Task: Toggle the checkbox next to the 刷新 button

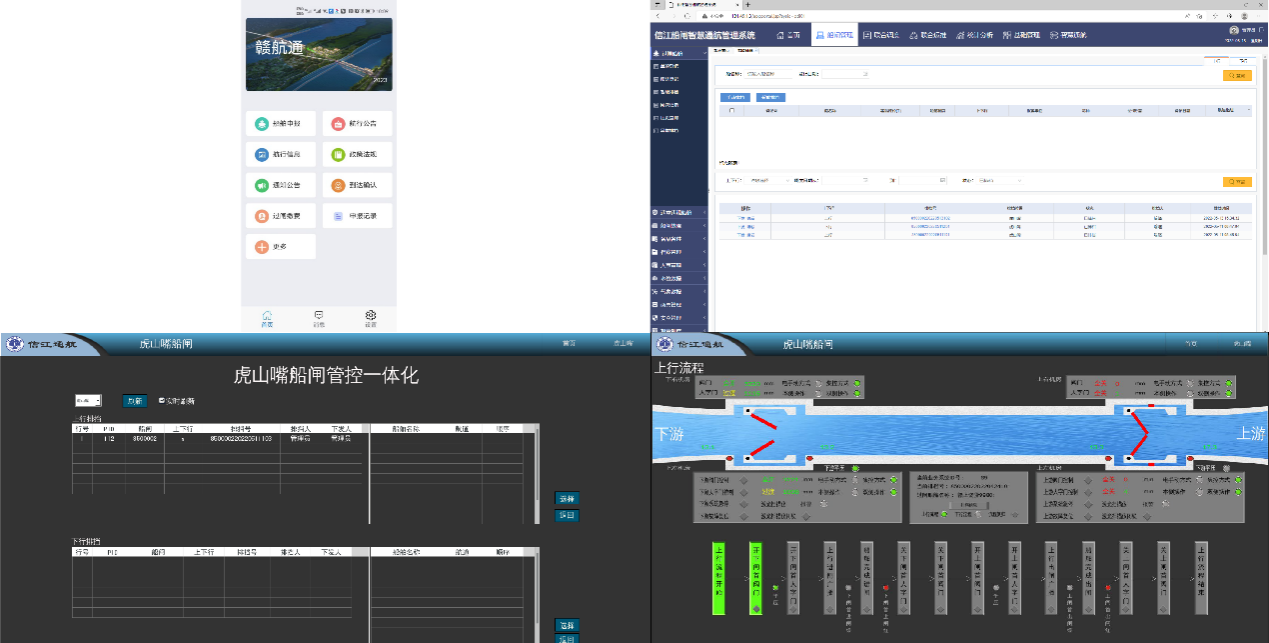Action: point(162,400)
